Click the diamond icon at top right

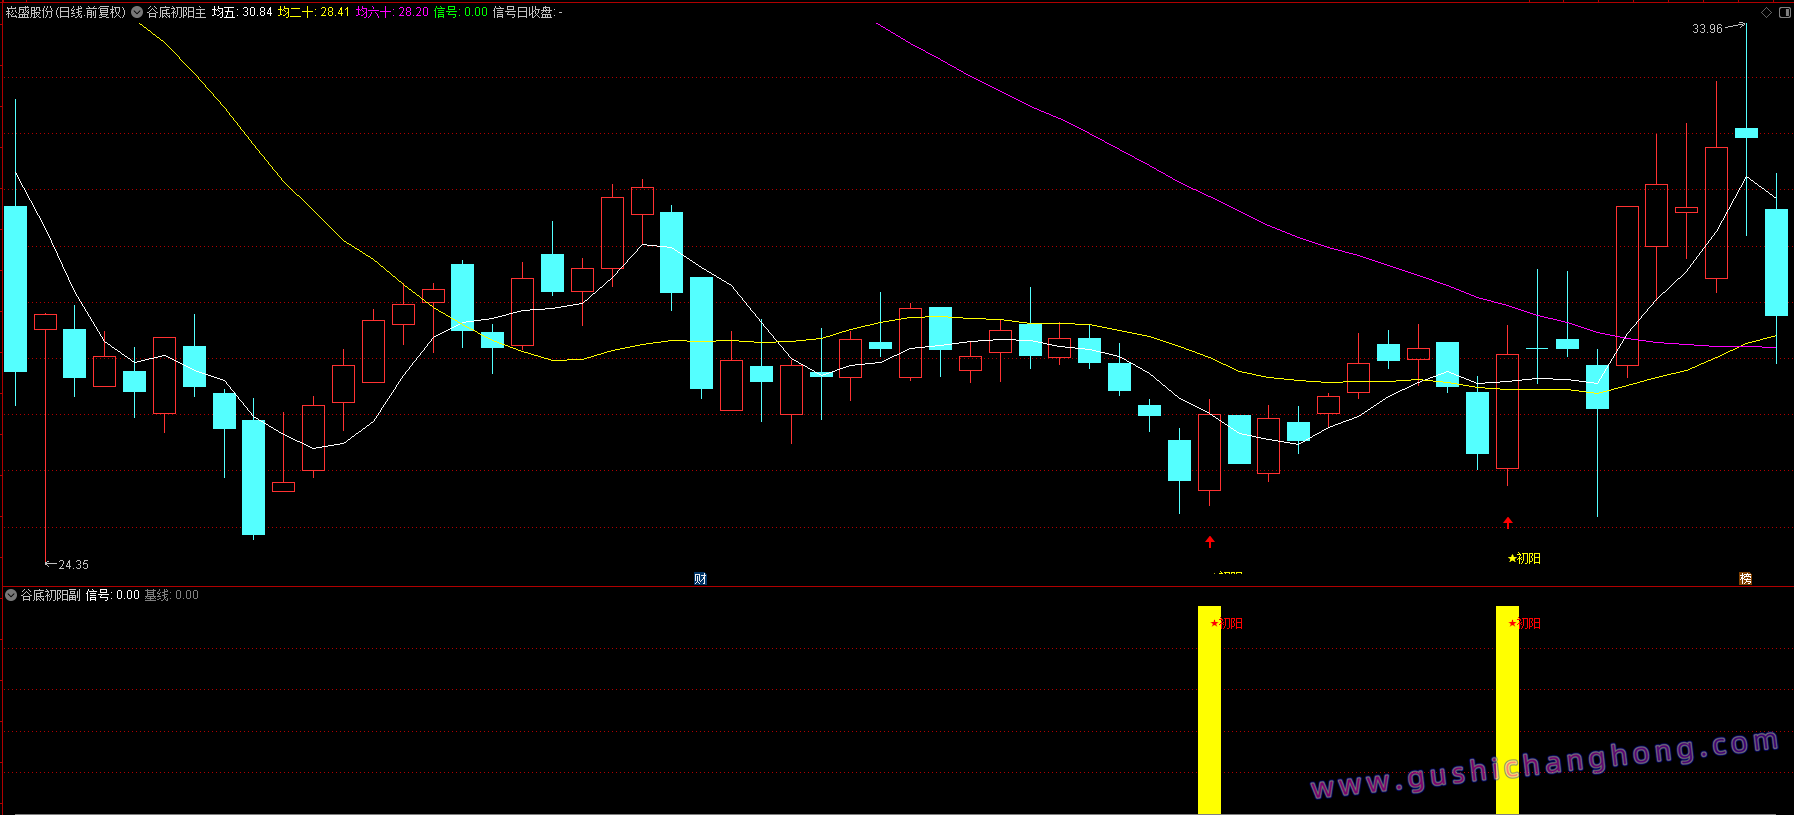pyautogui.click(x=1766, y=12)
